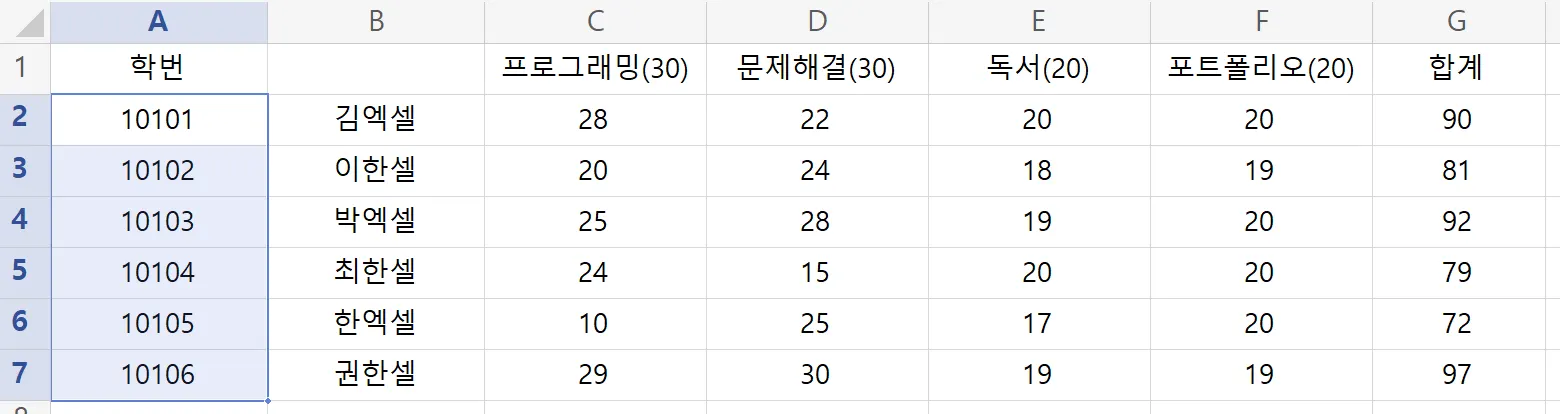Click the 학번 header cell
Viewport: 1560px width, 414px height.
[158, 68]
